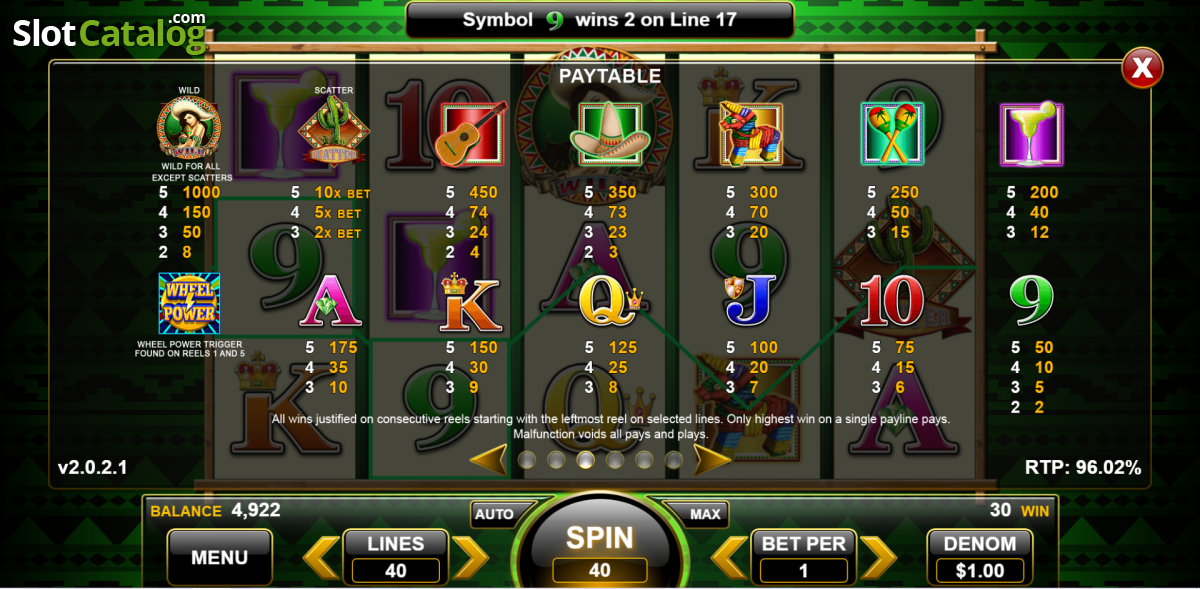Close the paytable with red X

pos(1141,69)
